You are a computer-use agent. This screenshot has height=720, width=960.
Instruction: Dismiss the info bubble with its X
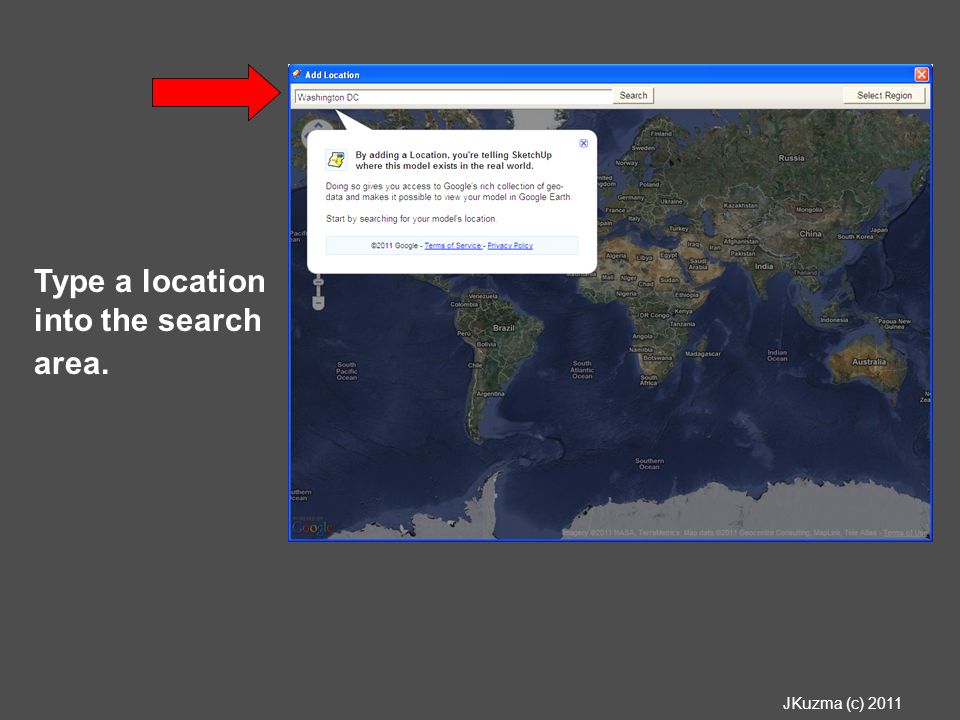click(x=583, y=143)
